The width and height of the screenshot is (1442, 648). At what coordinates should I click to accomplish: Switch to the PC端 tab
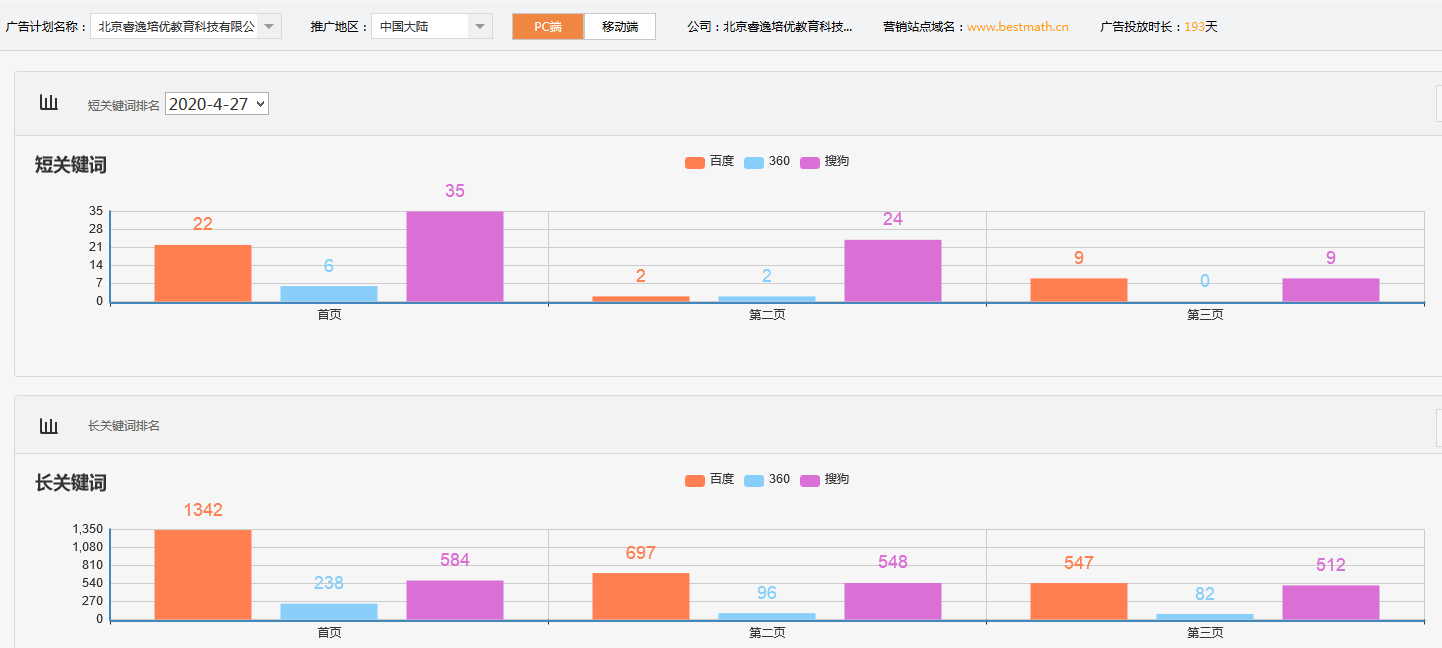[548, 27]
